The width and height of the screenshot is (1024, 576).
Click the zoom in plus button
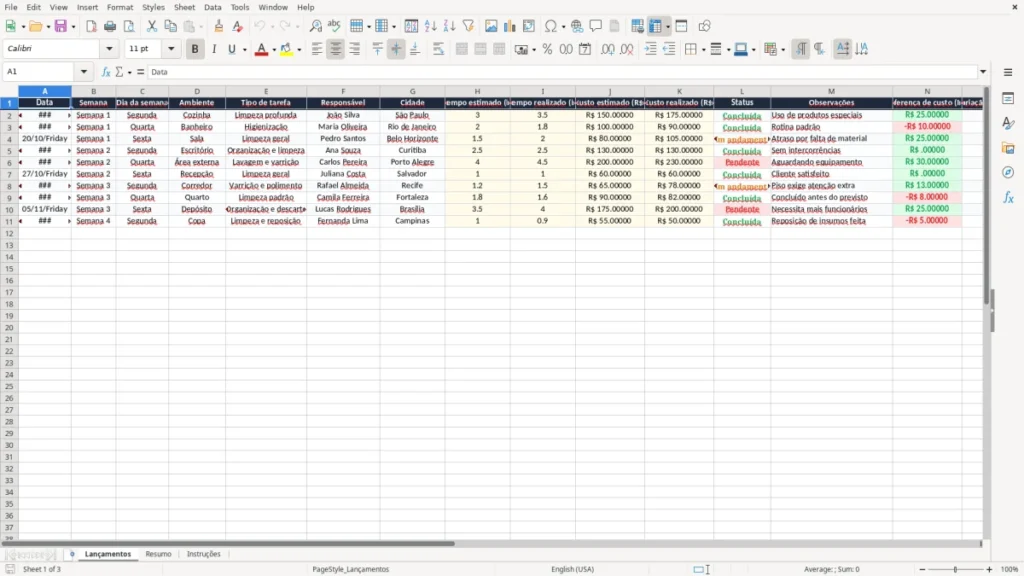[989, 569]
